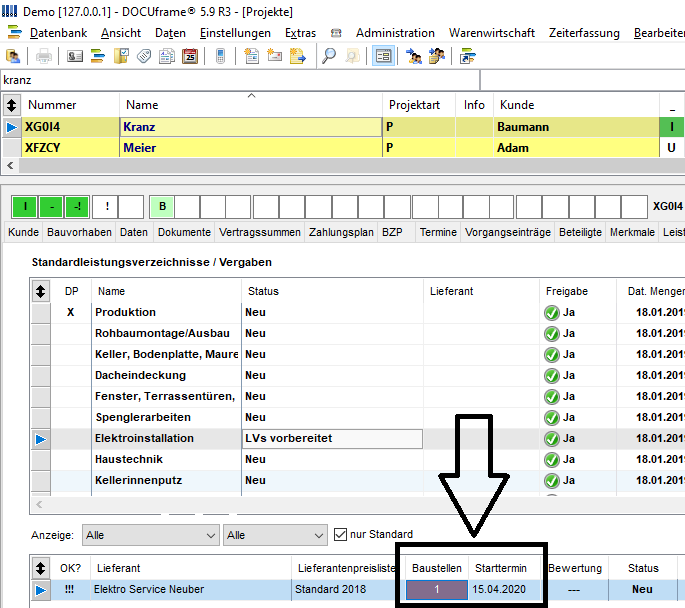Click the assign user arrow icon

pos(414,56)
